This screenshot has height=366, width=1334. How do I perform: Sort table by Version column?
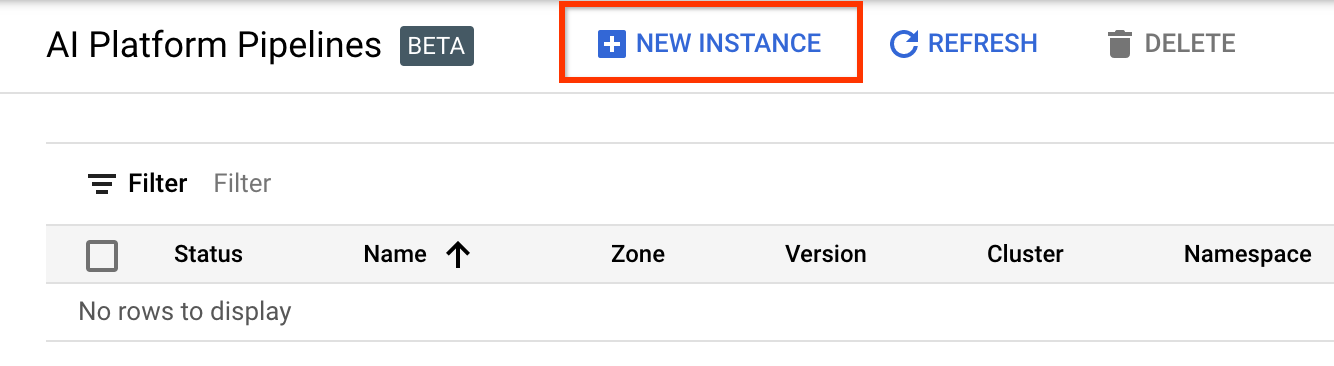click(826, 255)
